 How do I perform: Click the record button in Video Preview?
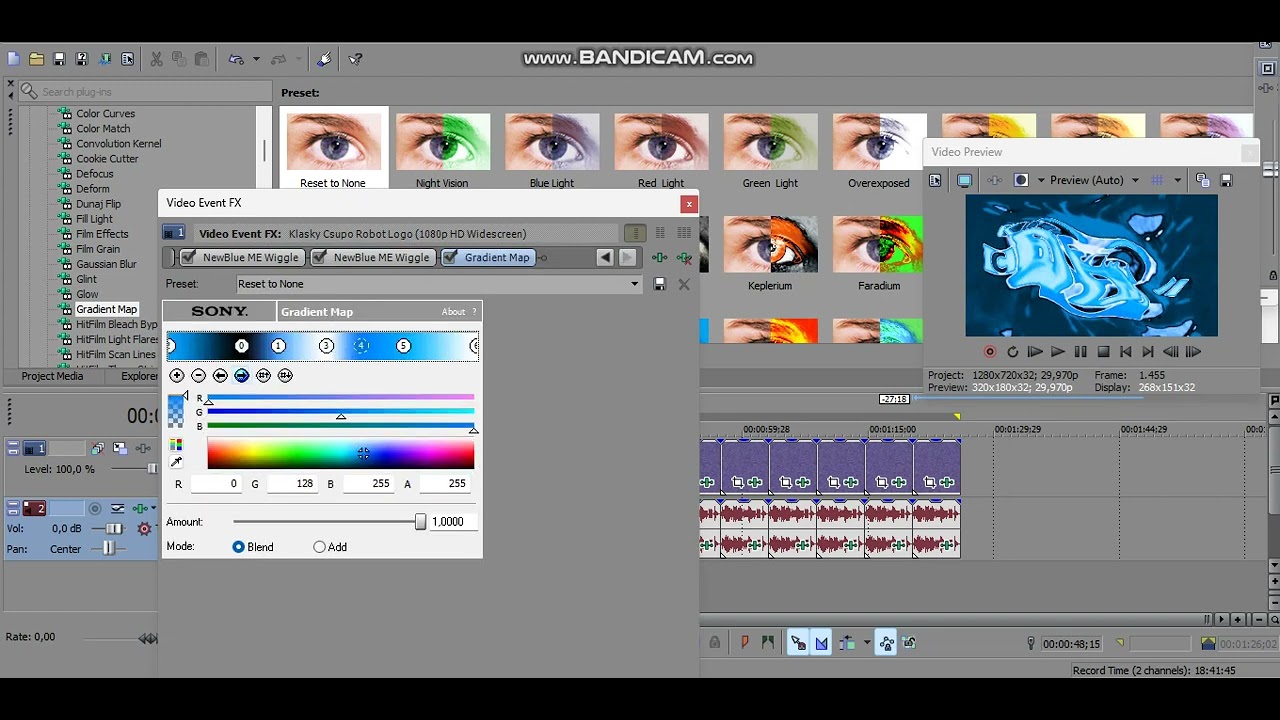point(990,352)
